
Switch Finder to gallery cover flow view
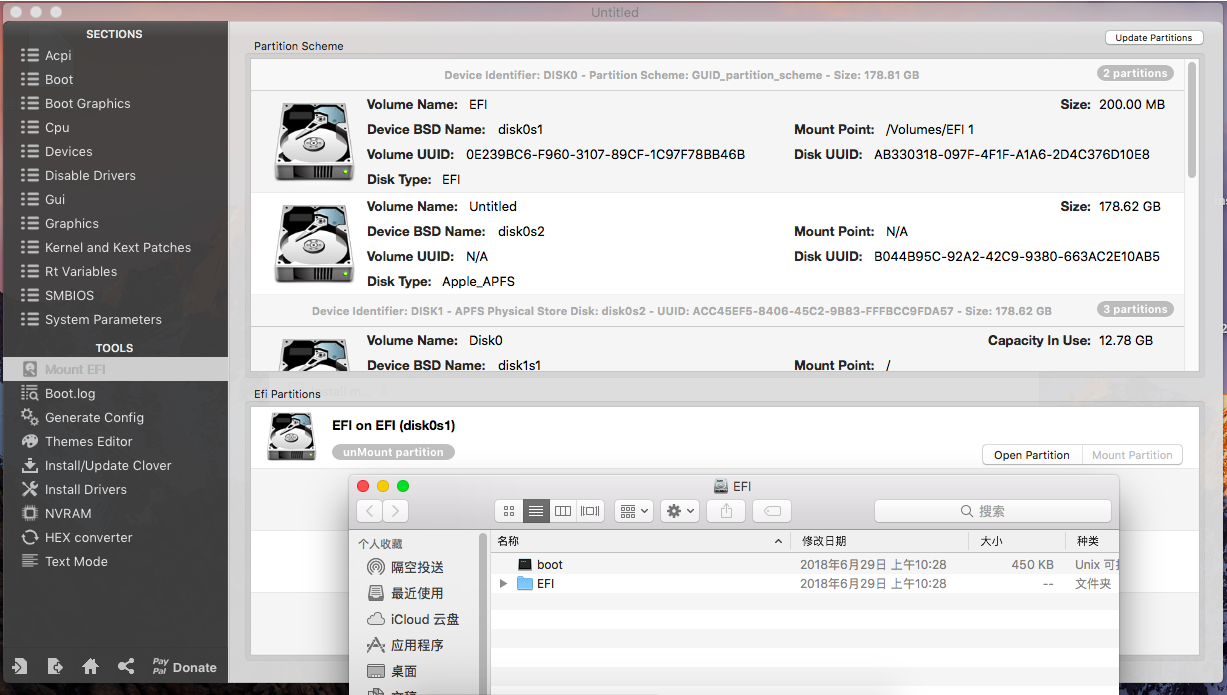590,511
